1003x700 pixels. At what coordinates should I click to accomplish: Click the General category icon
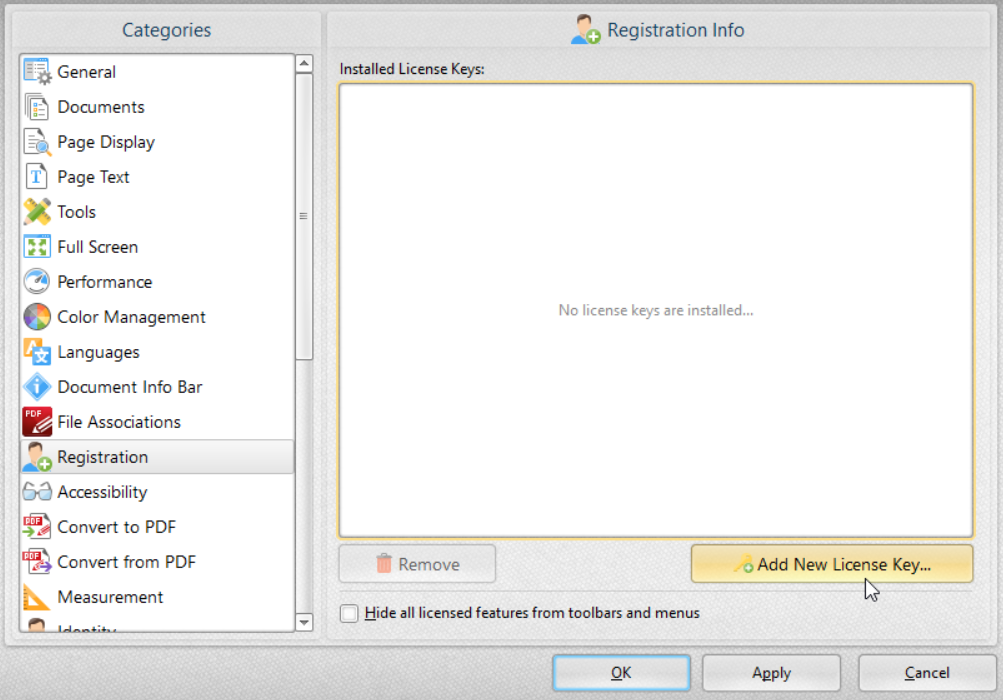click(x=37, y=72)
